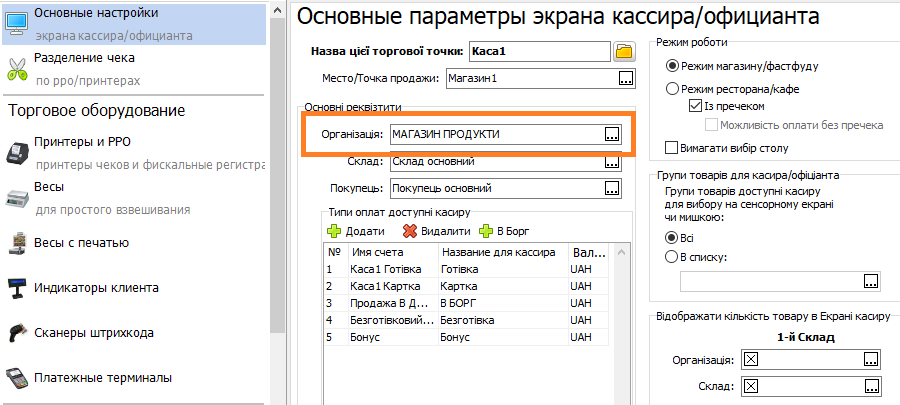This screenshot has width=900, height=405.
Task: Click Видалити payment type button
Action: [436, 232]
